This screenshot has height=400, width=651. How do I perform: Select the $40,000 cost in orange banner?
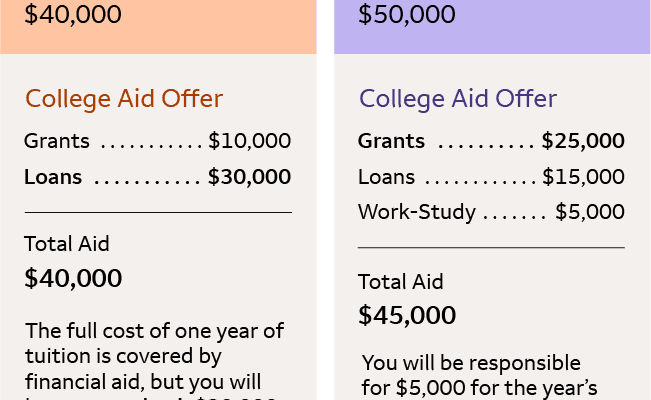tap(73, 14)
